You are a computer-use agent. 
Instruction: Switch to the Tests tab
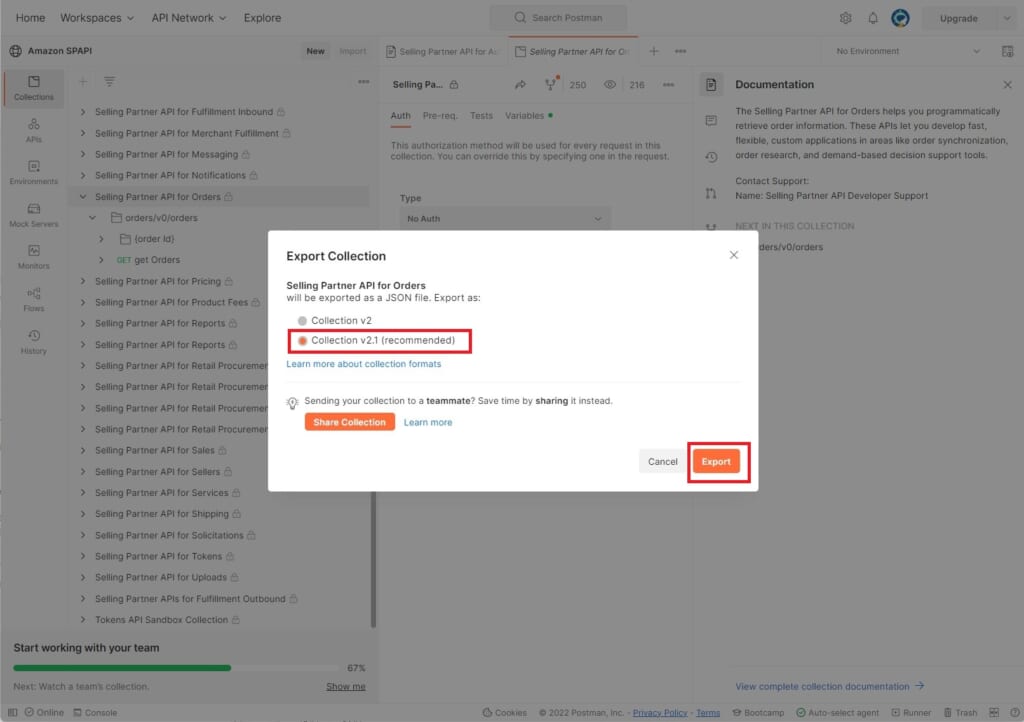click(x=481, y=116)
